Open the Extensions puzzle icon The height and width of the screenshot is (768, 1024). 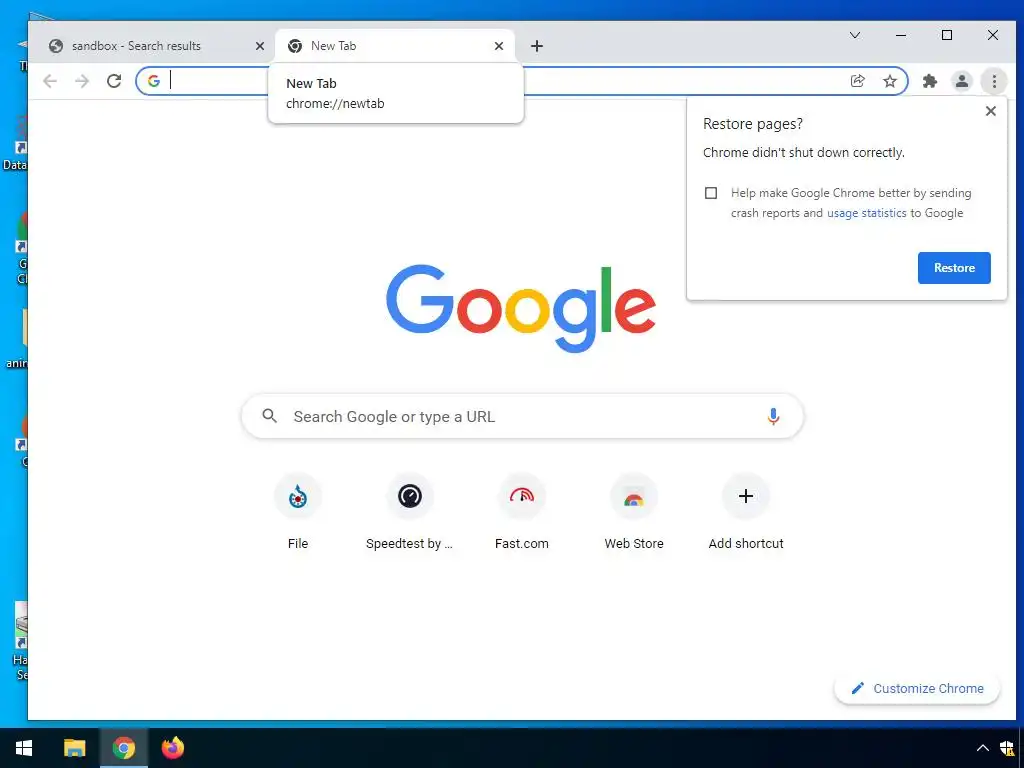[x=929, y=81]
